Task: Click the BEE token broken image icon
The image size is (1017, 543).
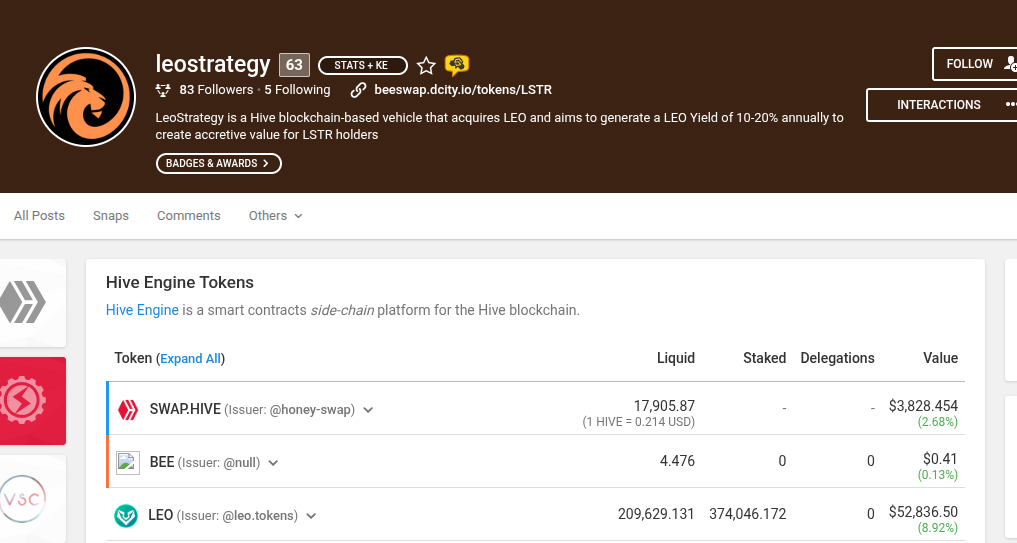Action: (x=128, y=463)
